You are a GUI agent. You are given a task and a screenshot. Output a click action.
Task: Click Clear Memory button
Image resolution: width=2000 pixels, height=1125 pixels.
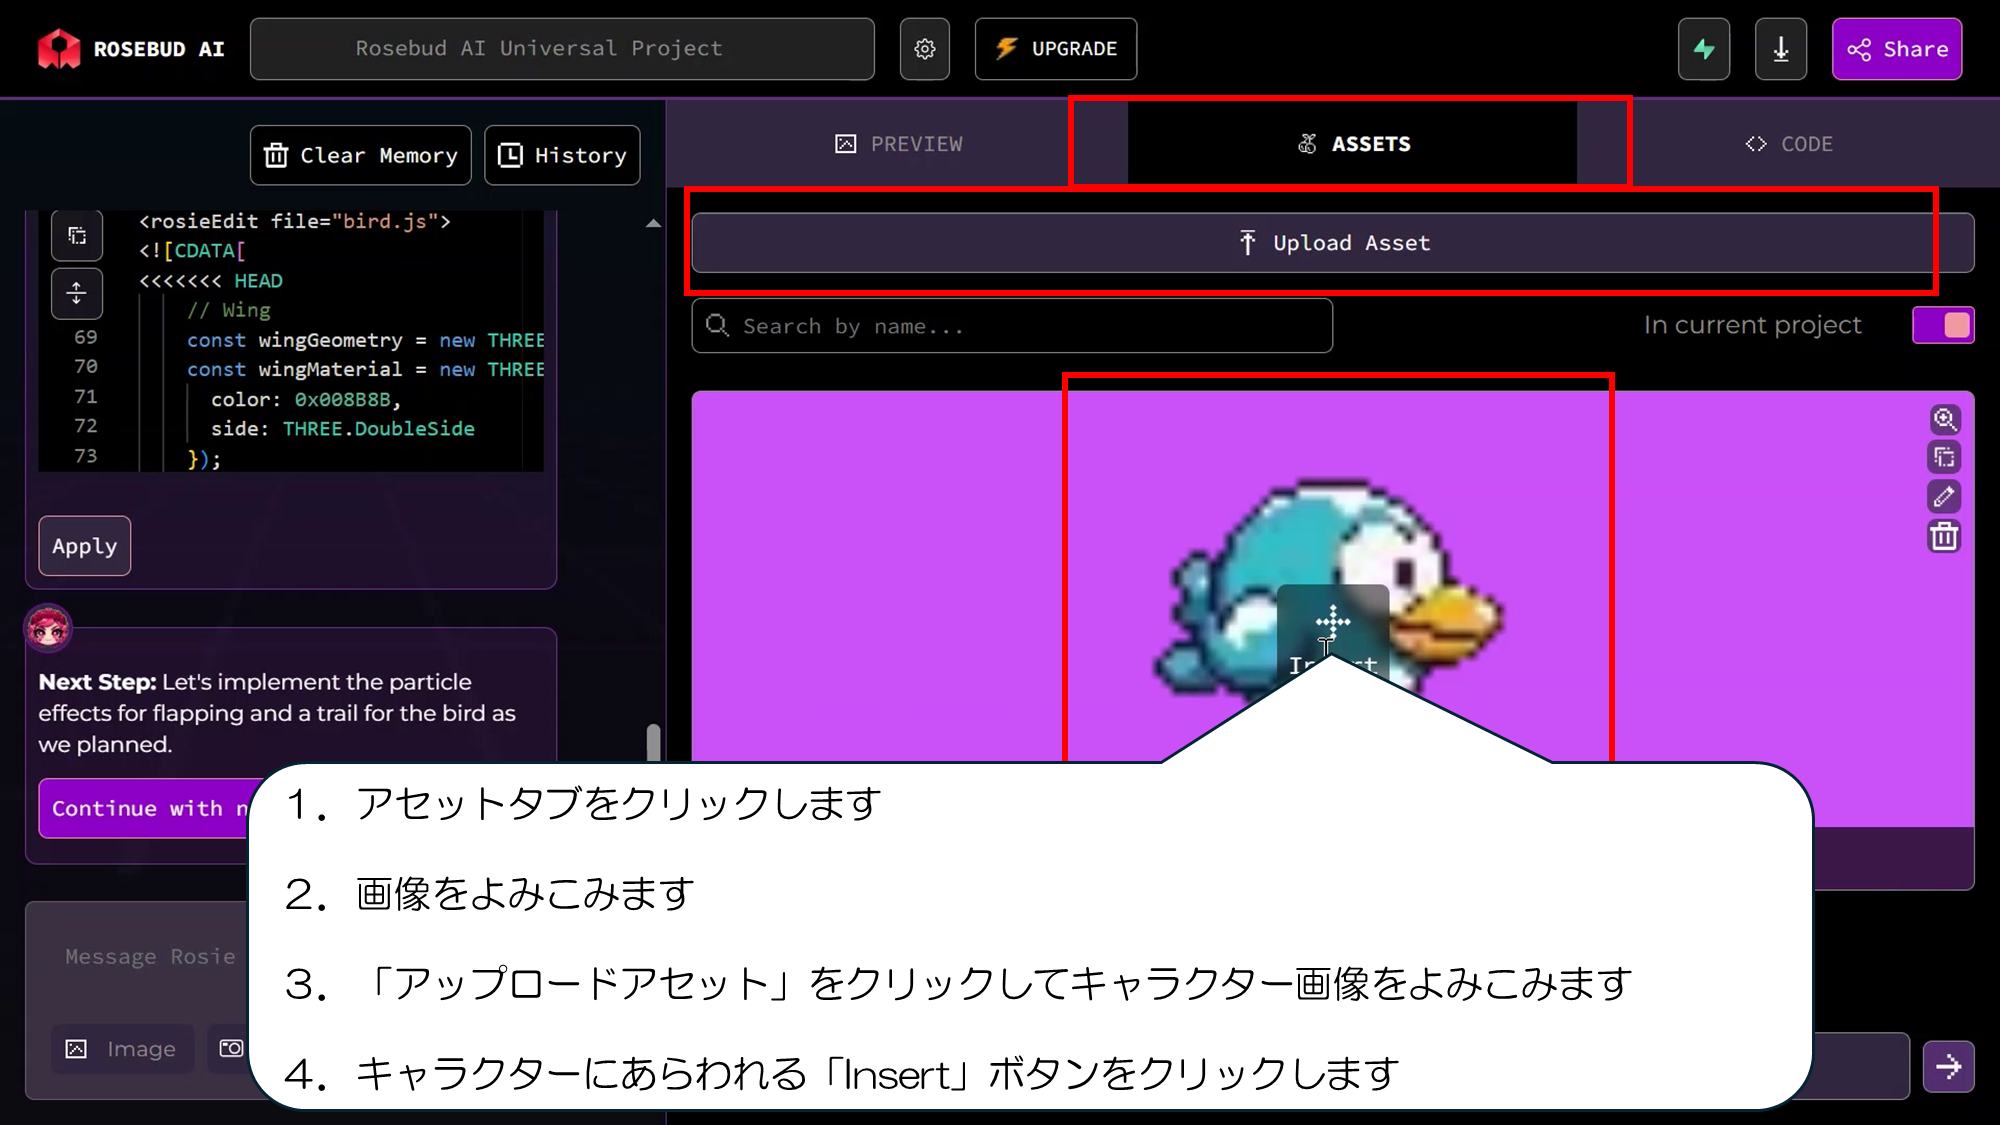pos(361,155)
